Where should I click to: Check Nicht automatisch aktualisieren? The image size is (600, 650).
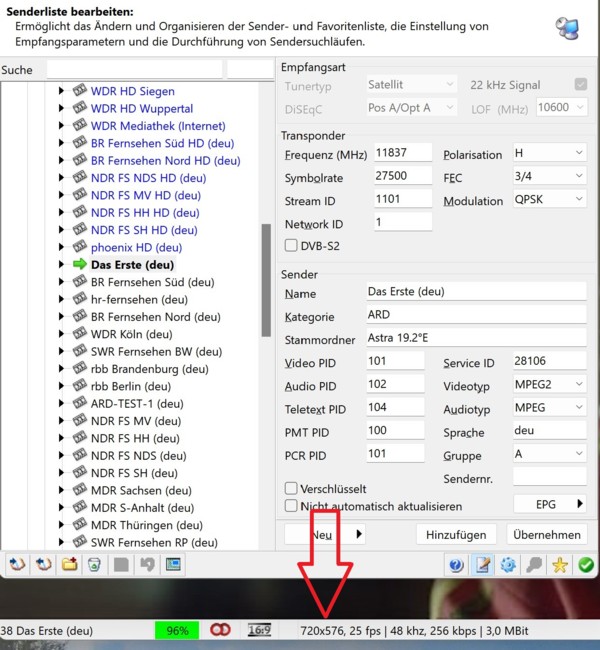[x=291, y=506]
